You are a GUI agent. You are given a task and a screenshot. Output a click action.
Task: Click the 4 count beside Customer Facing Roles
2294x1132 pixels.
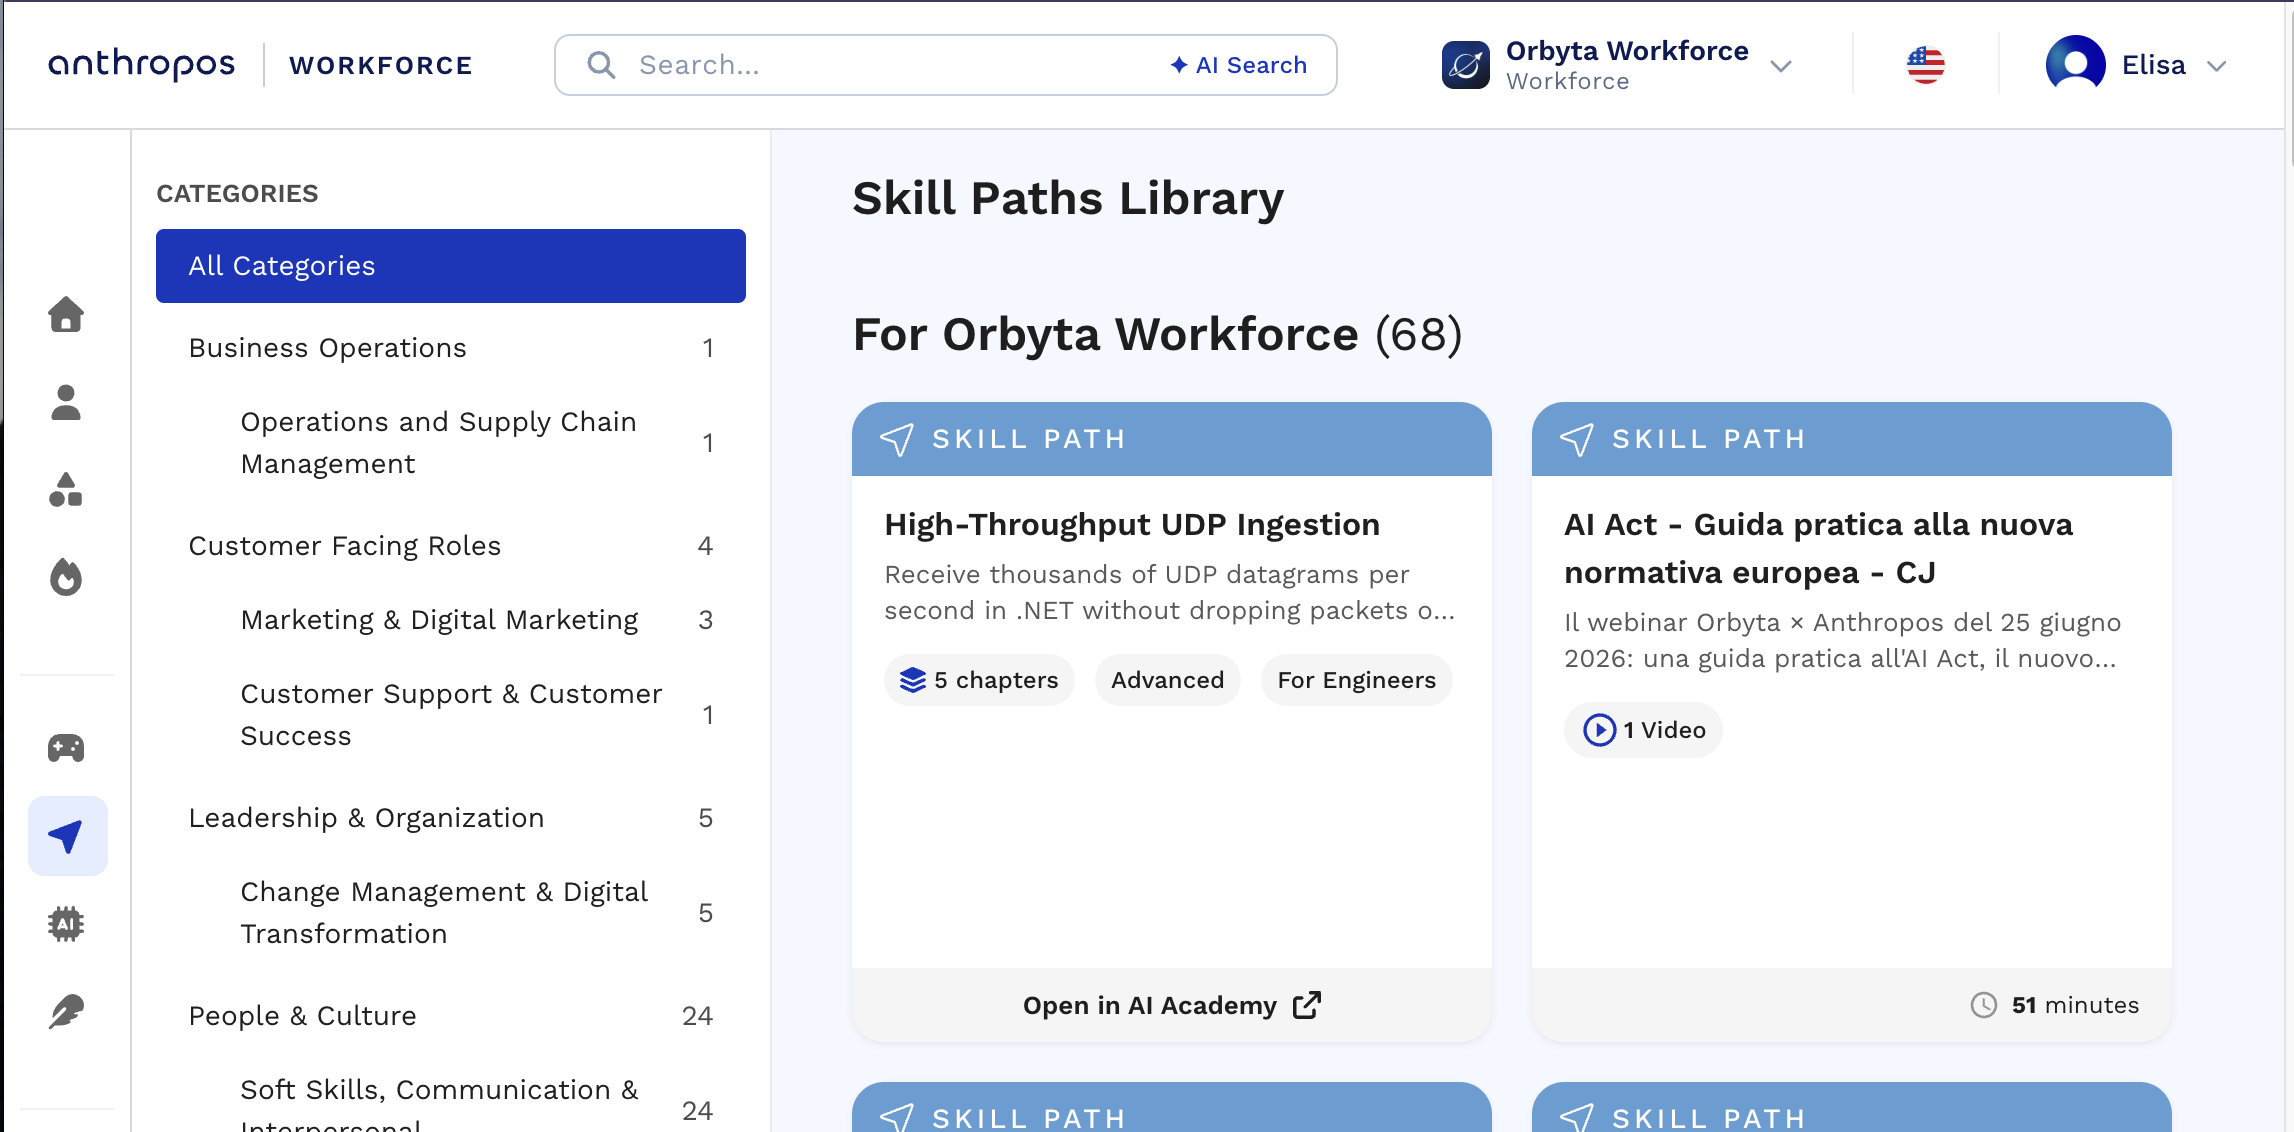click(705, 546)
